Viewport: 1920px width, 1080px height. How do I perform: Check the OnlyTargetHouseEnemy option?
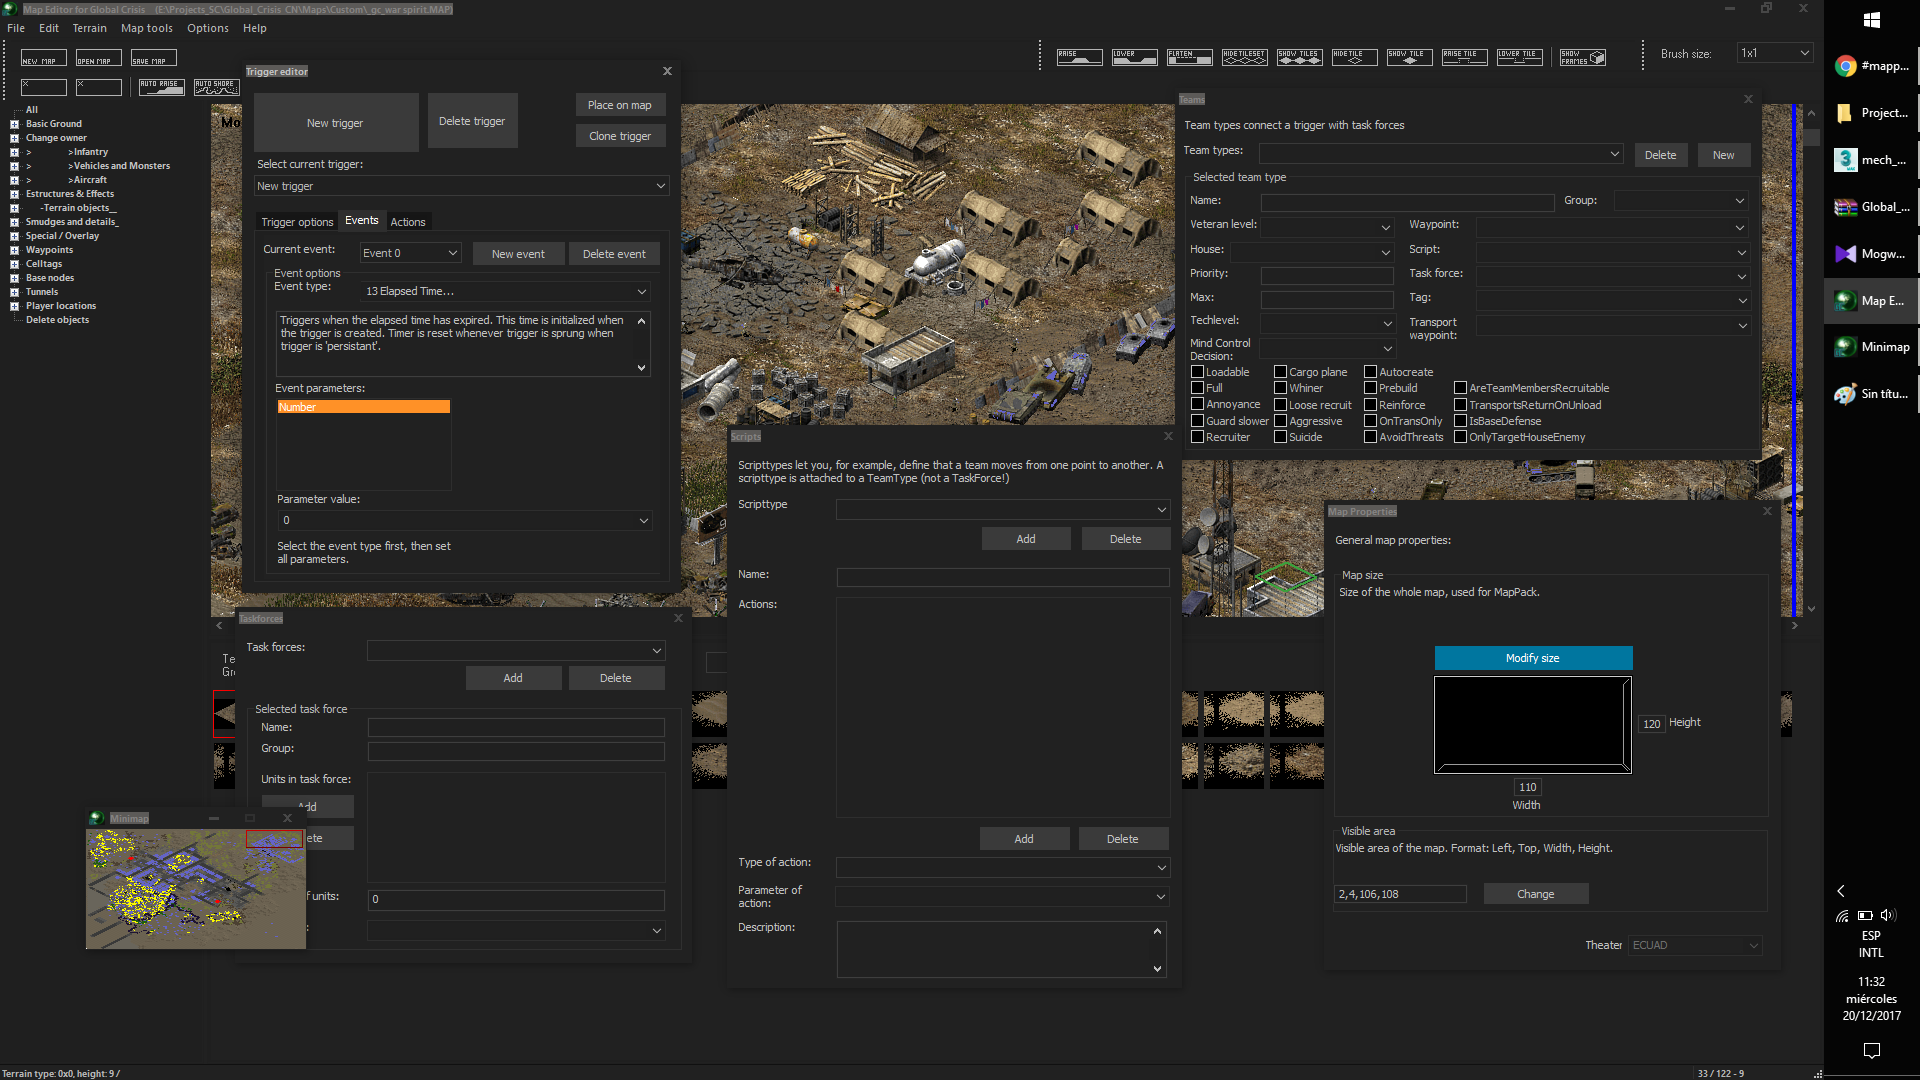click(1460, 437)
